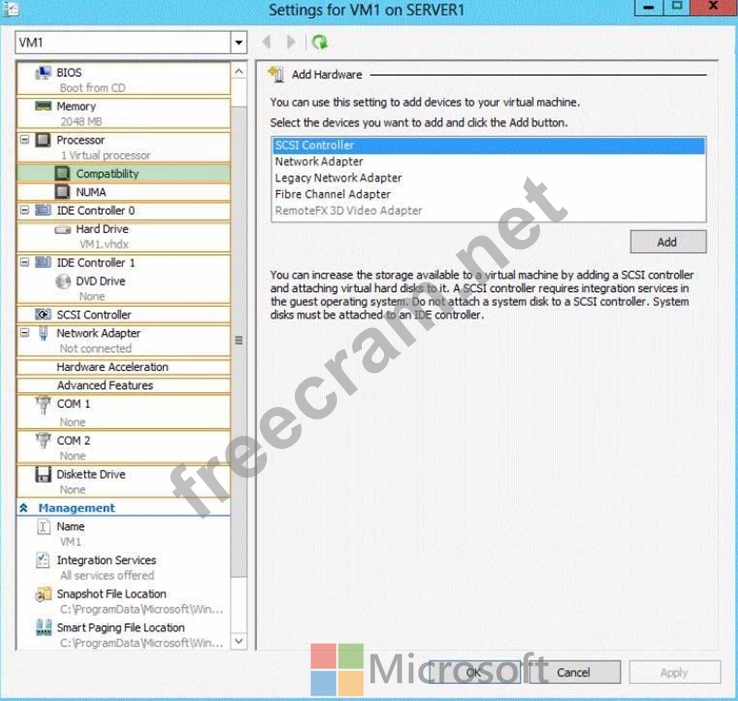Click the OK button

pos(474,672)
